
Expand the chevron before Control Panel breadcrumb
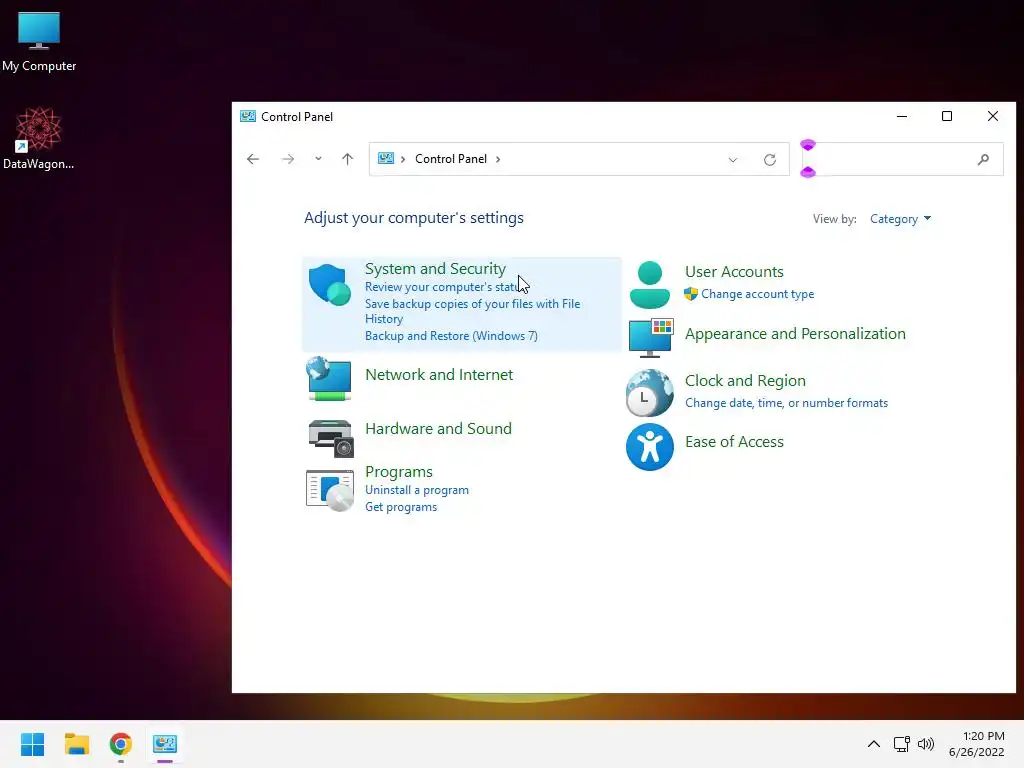pyautogui.click(x=403, y=159)
